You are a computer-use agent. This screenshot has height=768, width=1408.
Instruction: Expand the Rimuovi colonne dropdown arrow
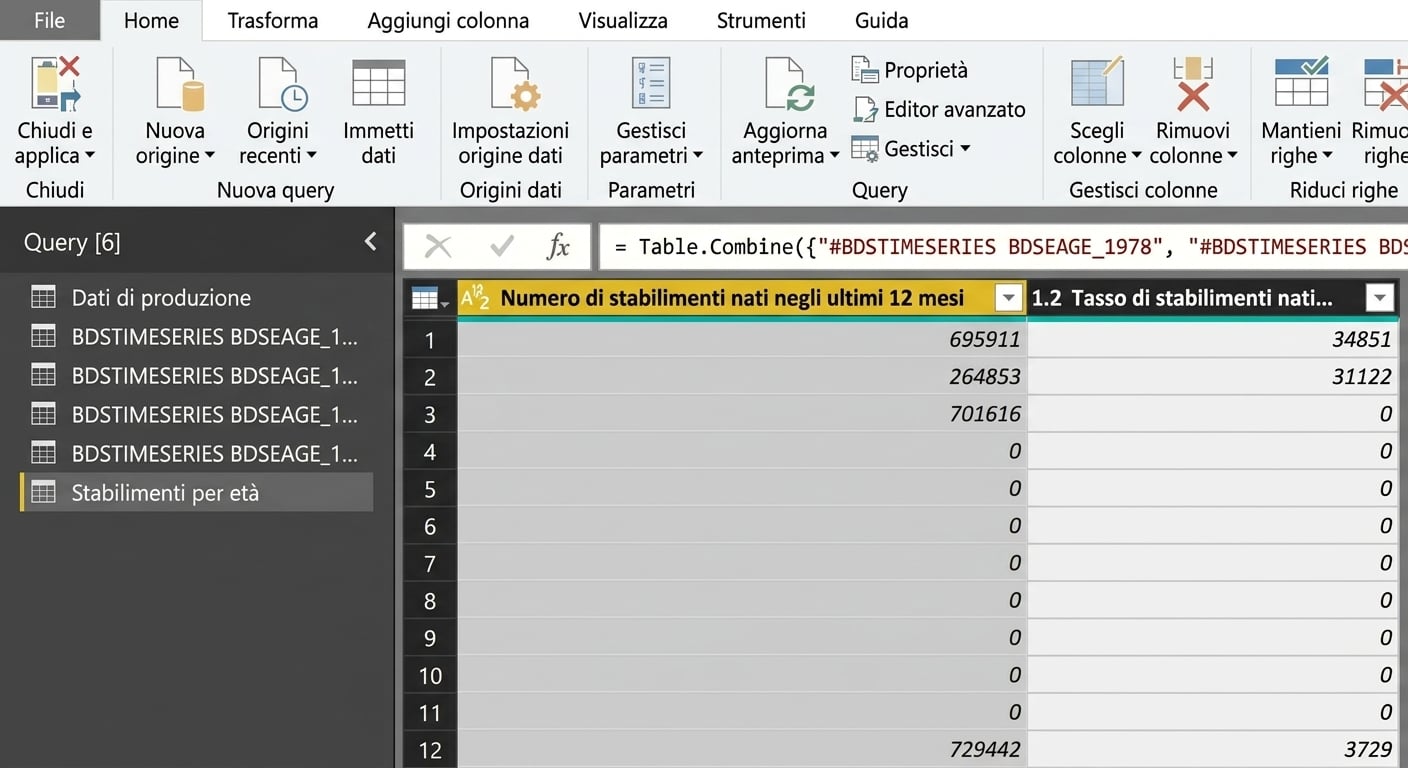(1232, 156)
